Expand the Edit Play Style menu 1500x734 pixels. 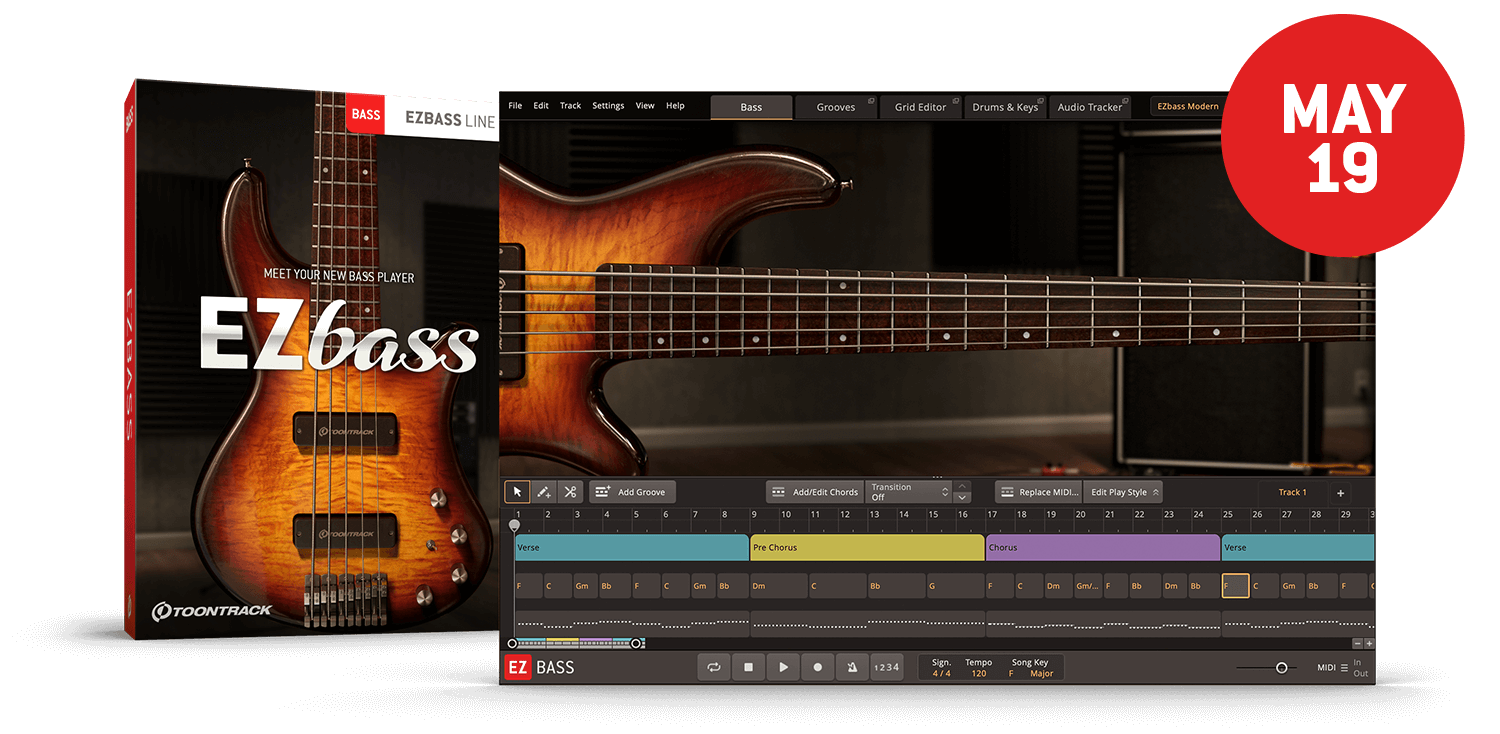click(x=1124, y=492)
